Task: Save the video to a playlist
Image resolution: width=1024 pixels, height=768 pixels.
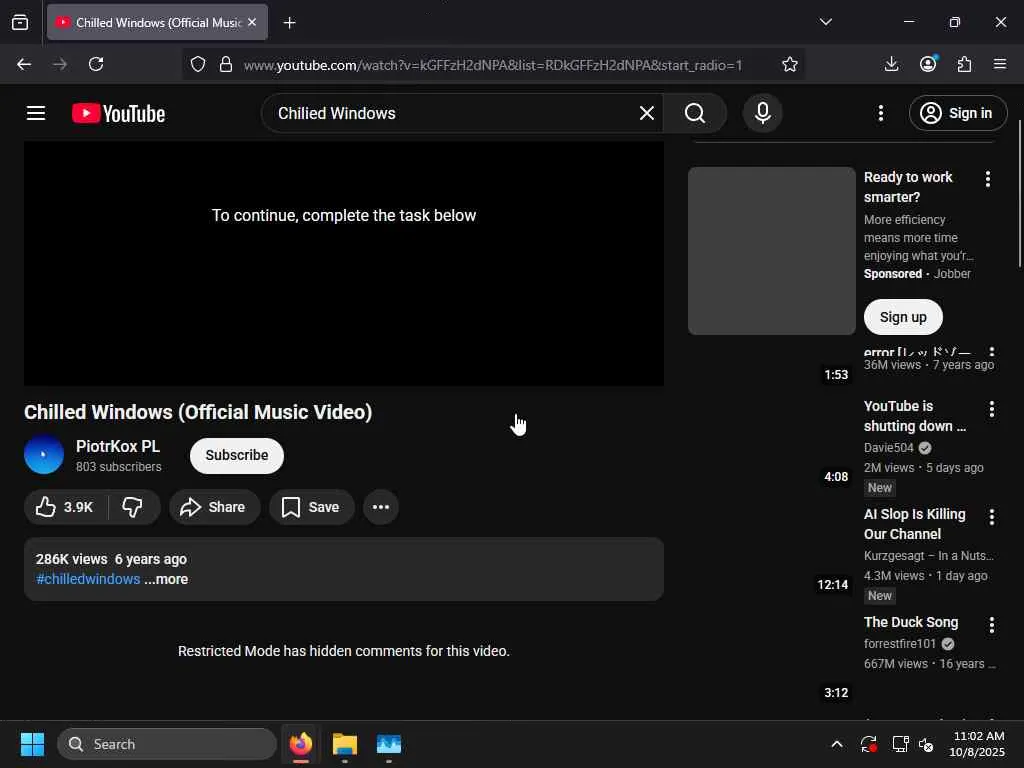Action: coord(312,507)
